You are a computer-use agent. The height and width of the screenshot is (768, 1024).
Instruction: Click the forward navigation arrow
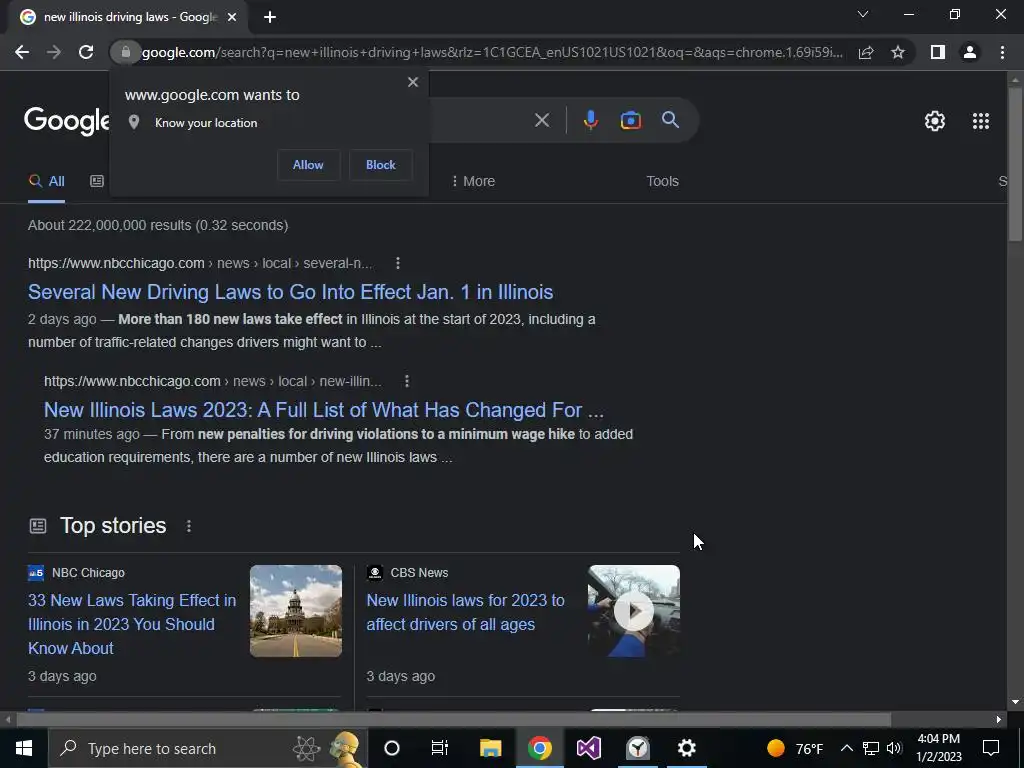(x=54, y=52)
